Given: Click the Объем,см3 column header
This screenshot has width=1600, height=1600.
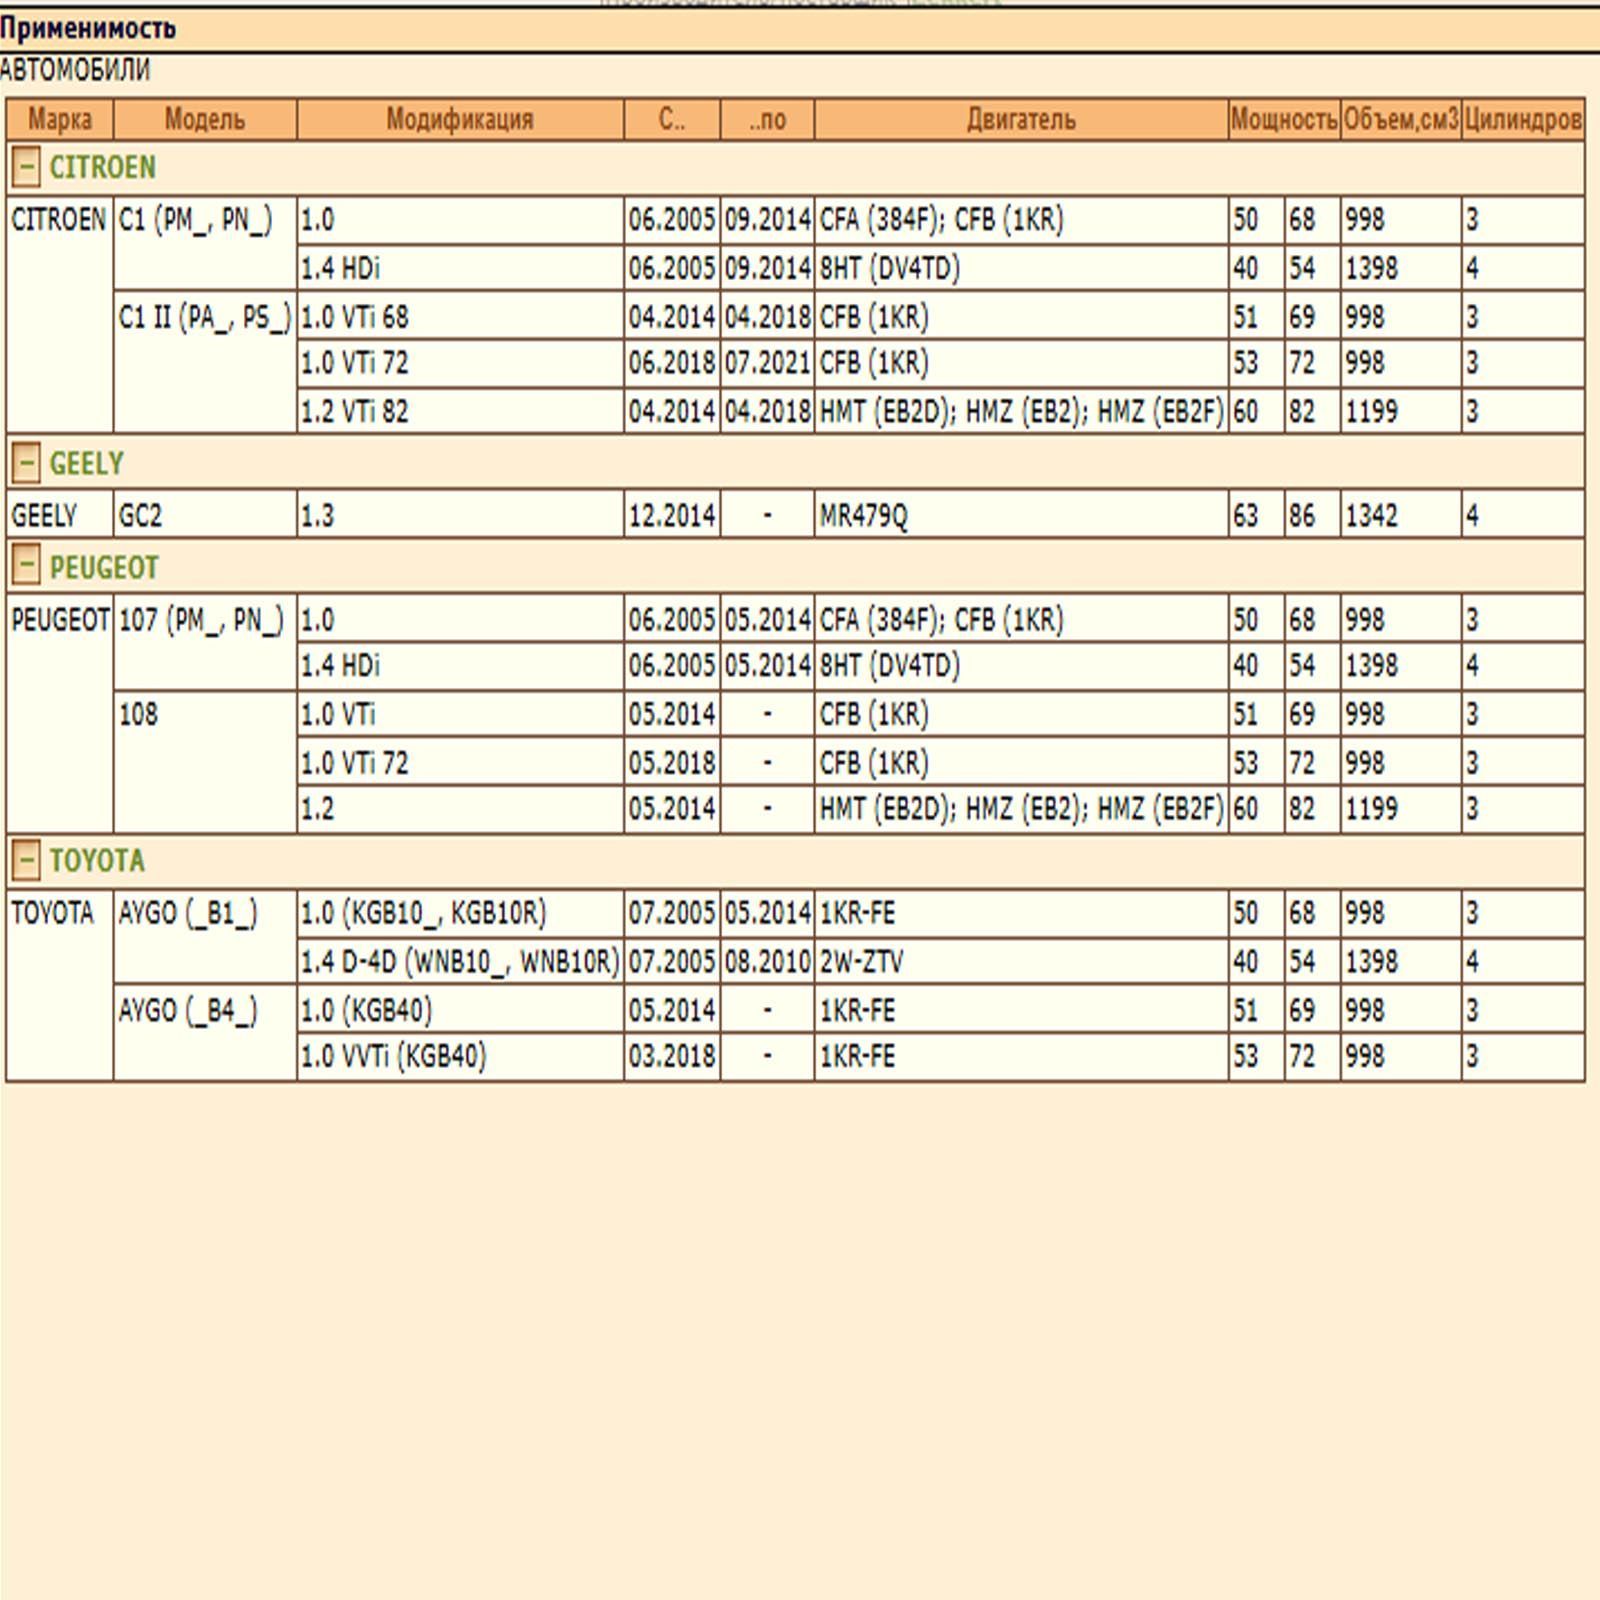Looking at the screenshot, I should (1401, 120).
